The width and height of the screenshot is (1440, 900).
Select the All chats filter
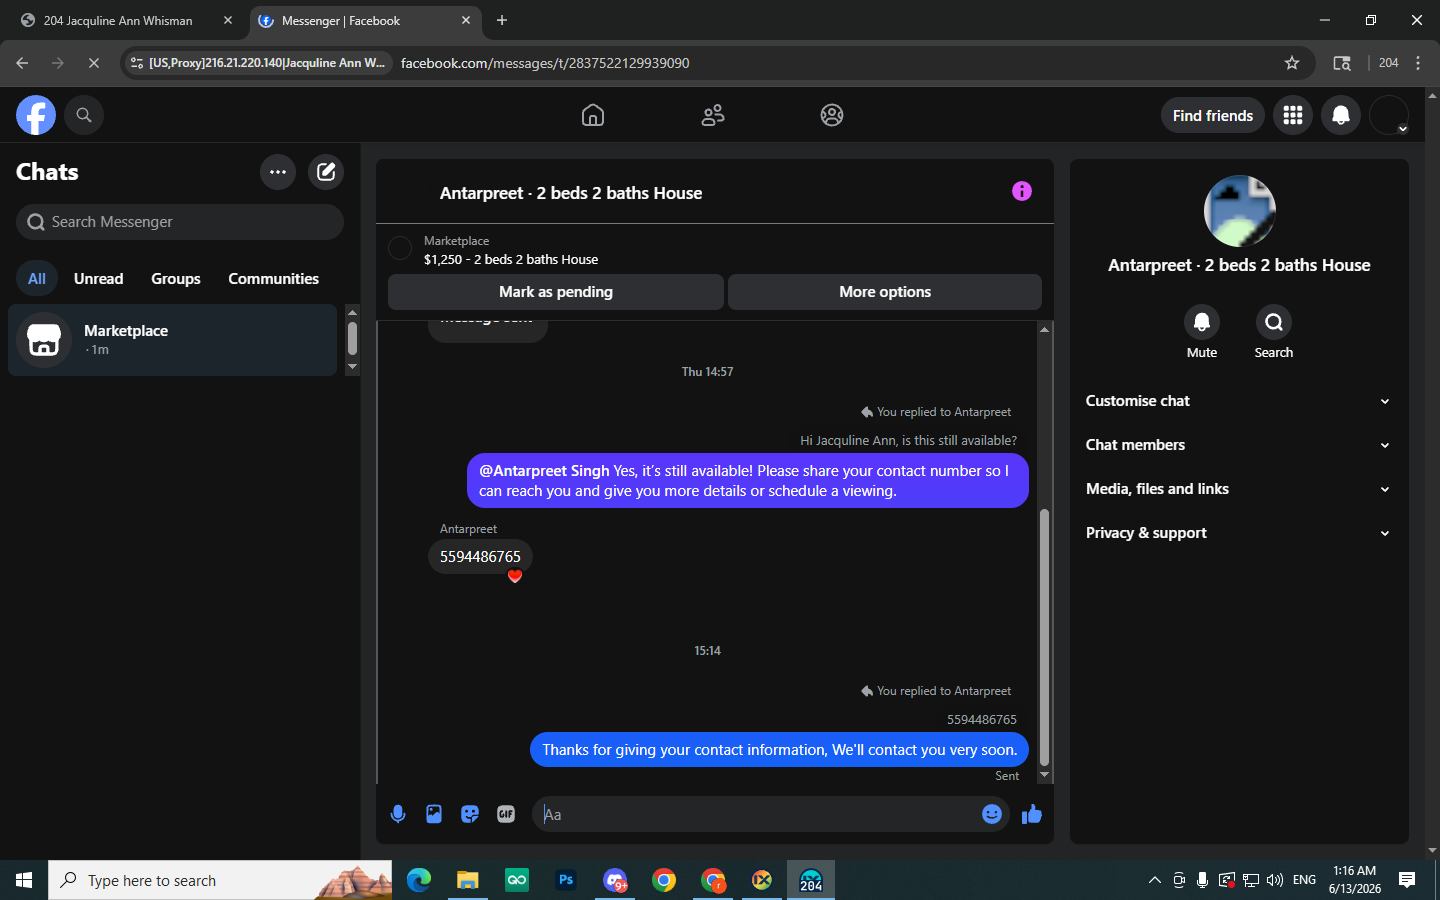(37, 279)
